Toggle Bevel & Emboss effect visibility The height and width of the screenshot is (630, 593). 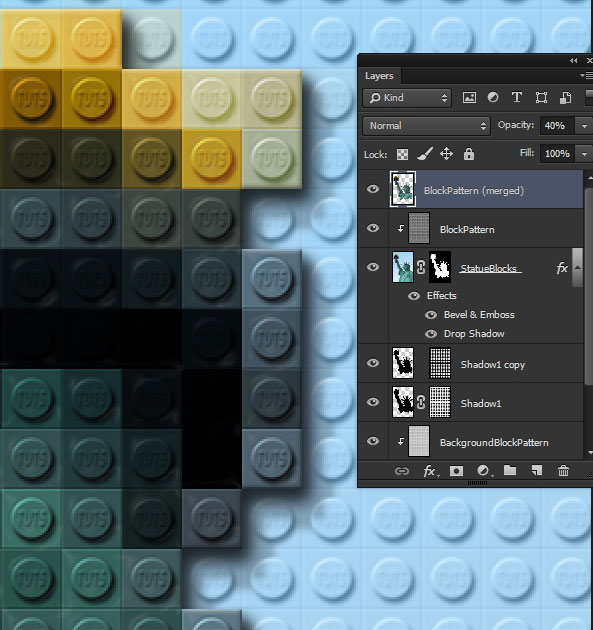click(431, 315)
